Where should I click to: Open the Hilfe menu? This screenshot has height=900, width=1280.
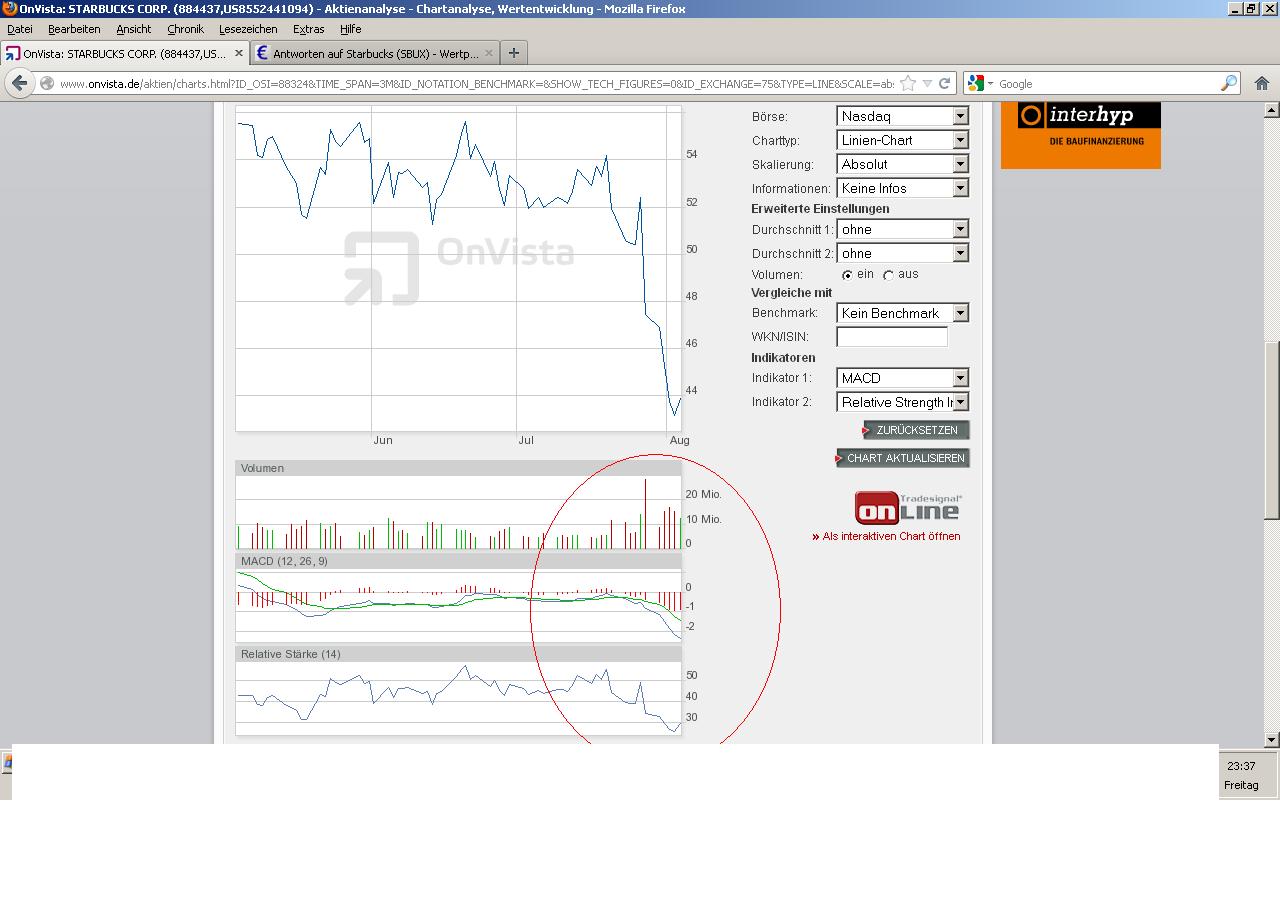pos(350,29)
